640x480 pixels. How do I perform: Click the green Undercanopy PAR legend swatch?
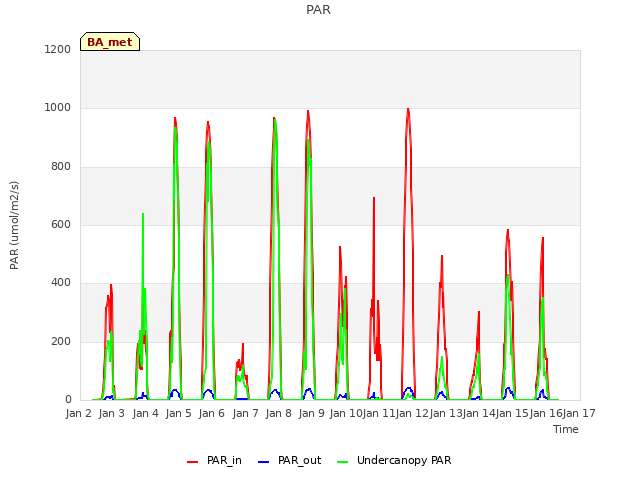point(343,462)
